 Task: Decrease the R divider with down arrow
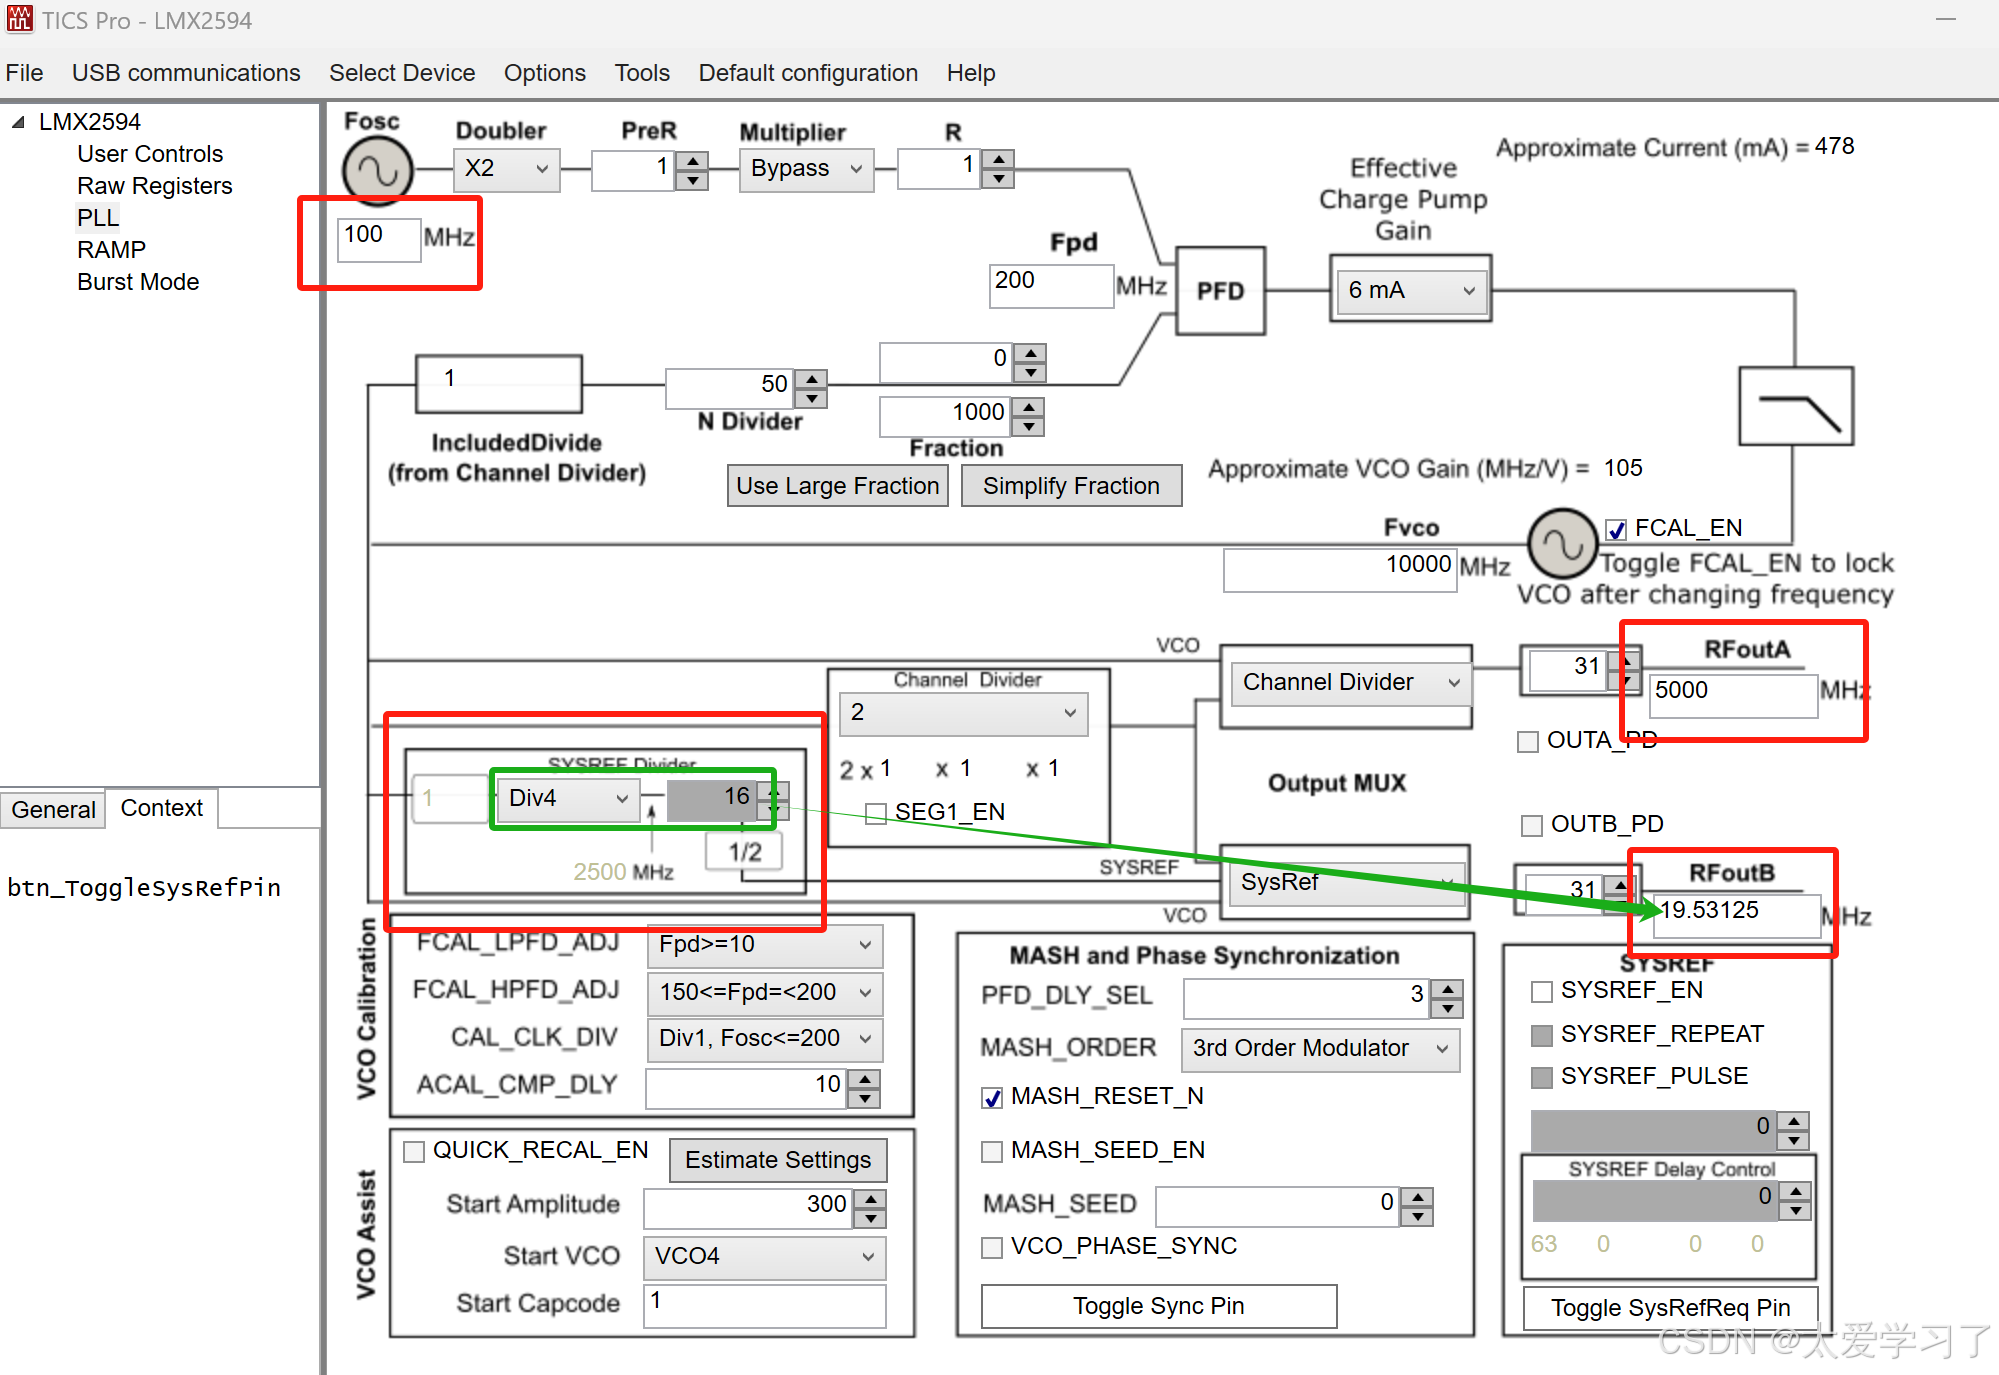[x=998, y=179]
